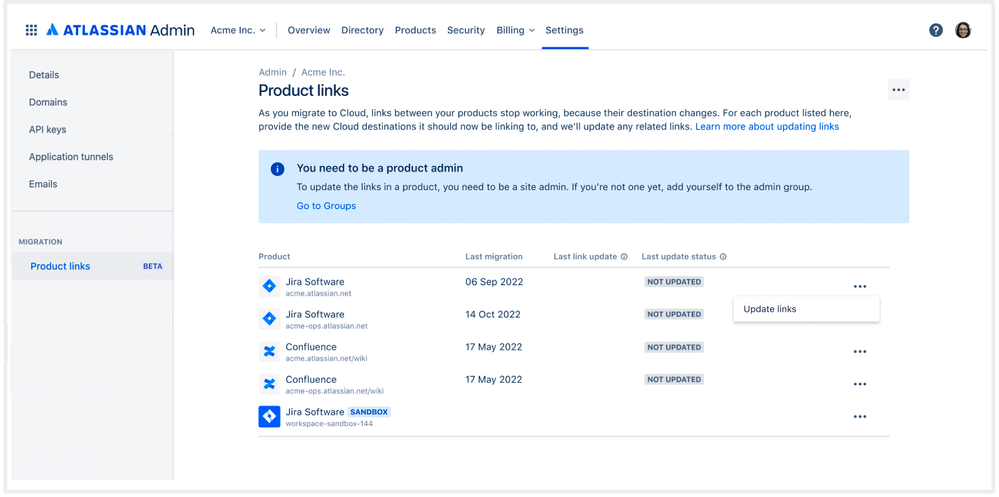The height and width of the screenshot is (497, 999).
Task: Click the Last migration column header
Action: pyautogui.click(x=494, y=257)
